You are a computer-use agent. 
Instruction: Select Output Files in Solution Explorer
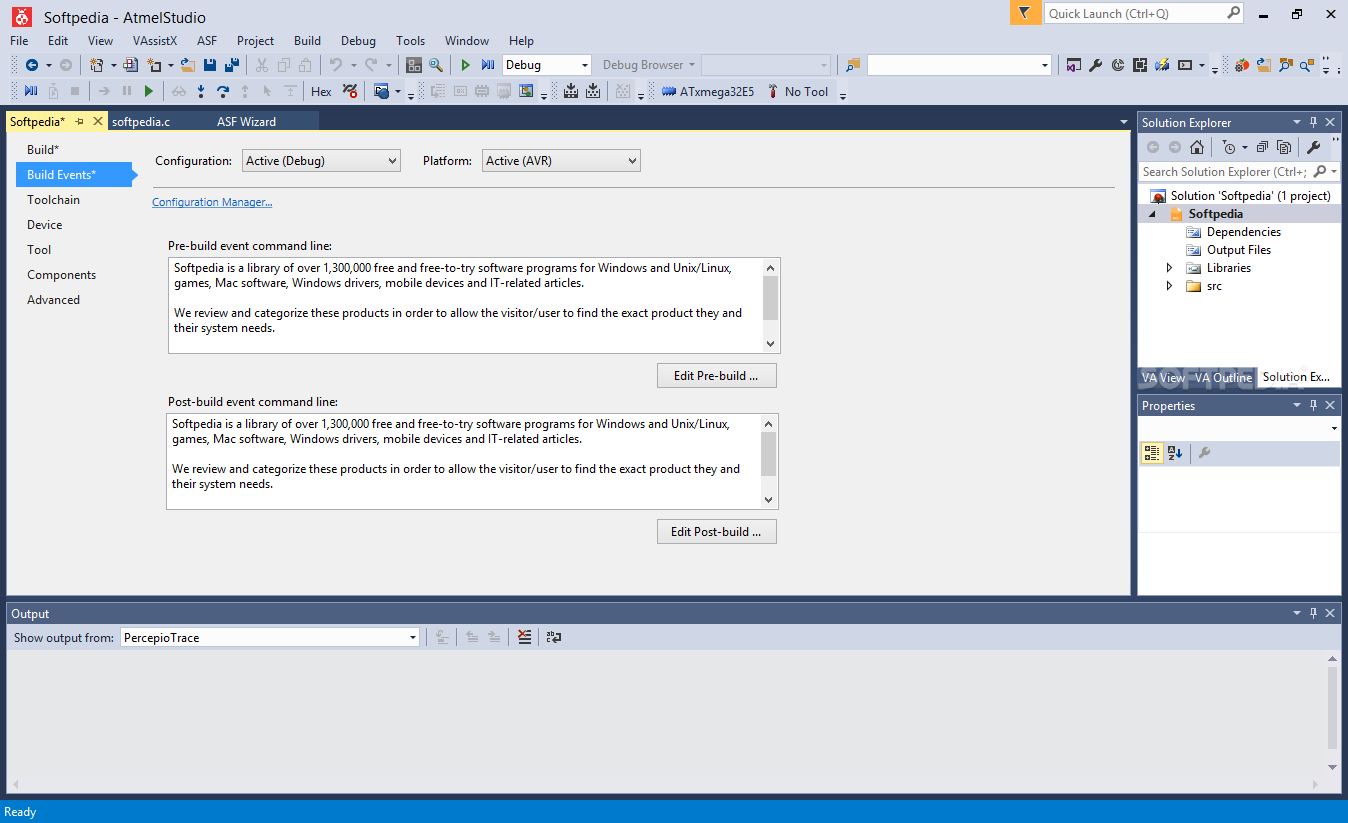pos(1239,250)
